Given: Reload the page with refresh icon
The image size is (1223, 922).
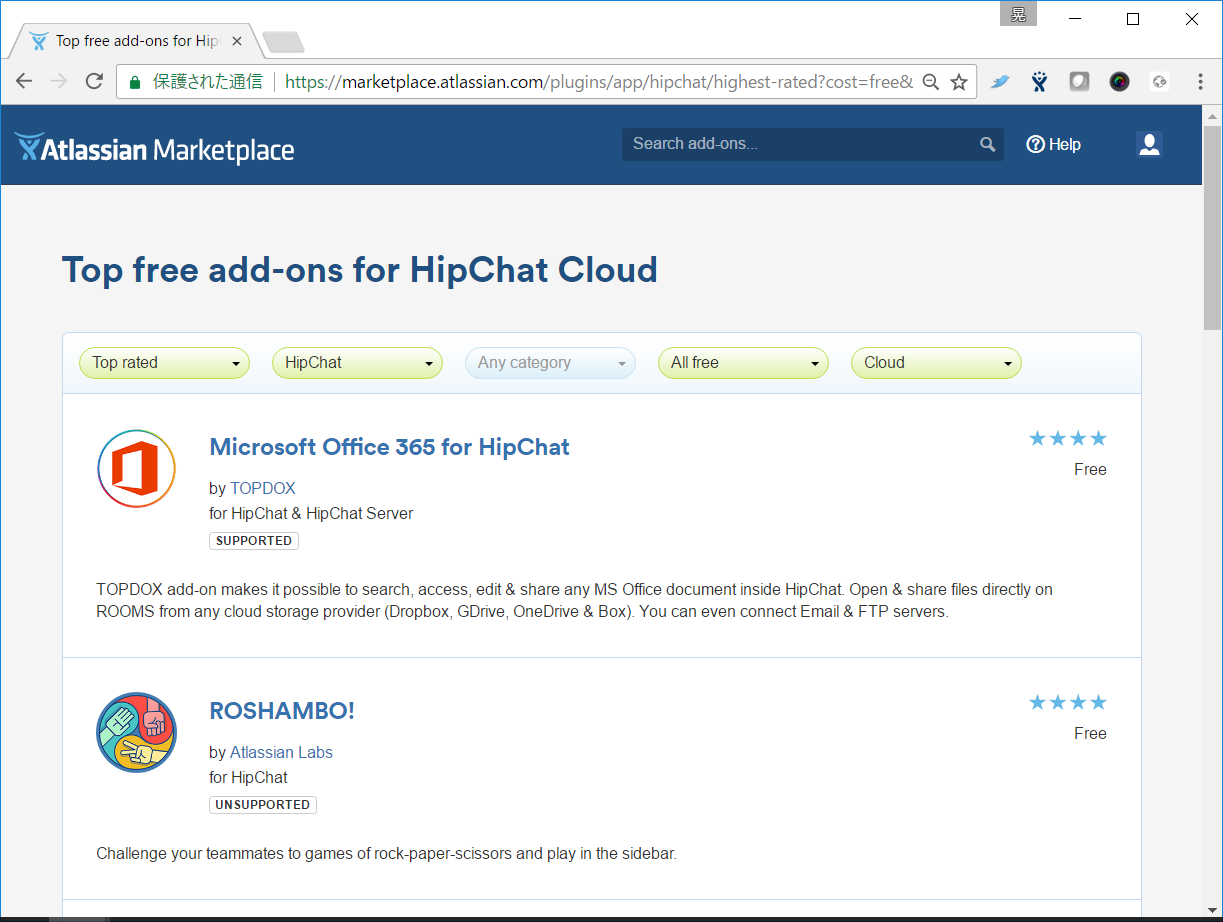Looking at the screenshot, I should [x=94, y=82].
